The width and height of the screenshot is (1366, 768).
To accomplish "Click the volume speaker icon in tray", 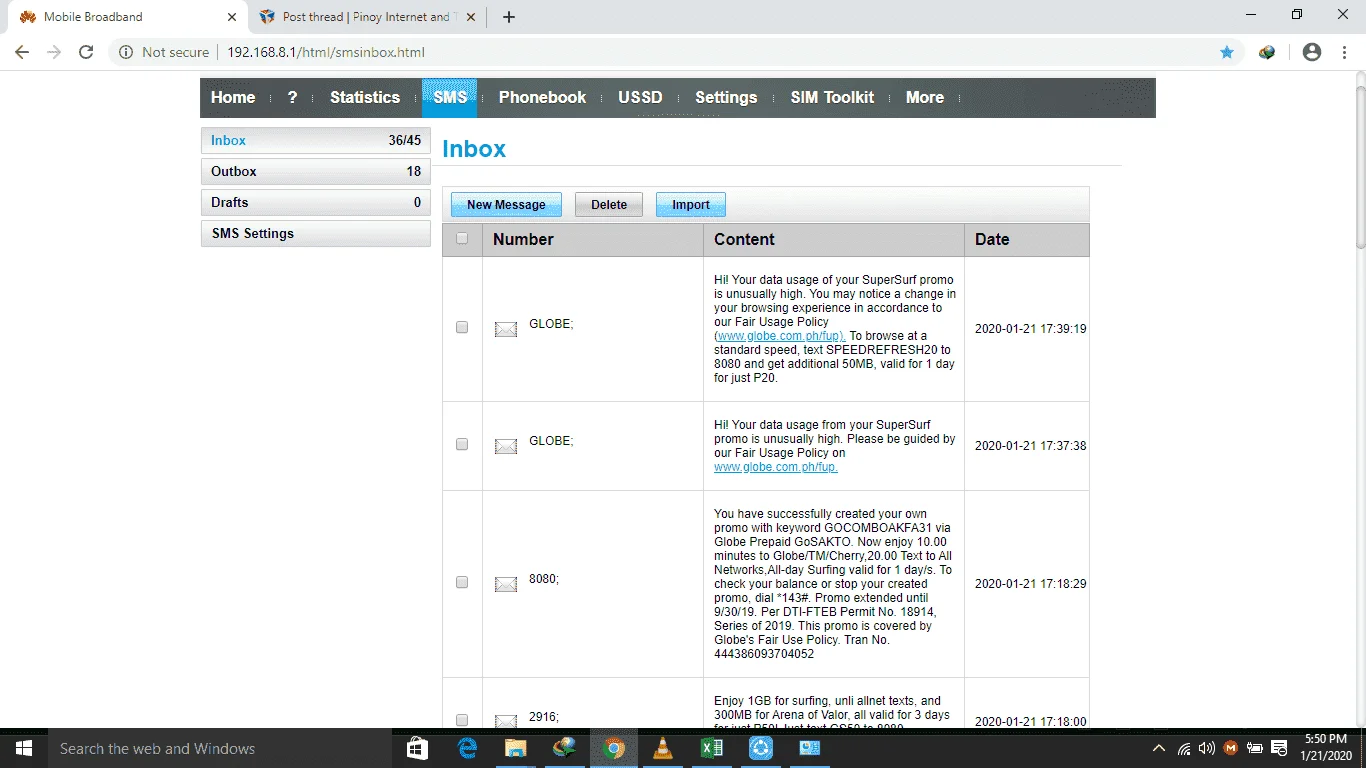I will click(x=1206, y=748).
